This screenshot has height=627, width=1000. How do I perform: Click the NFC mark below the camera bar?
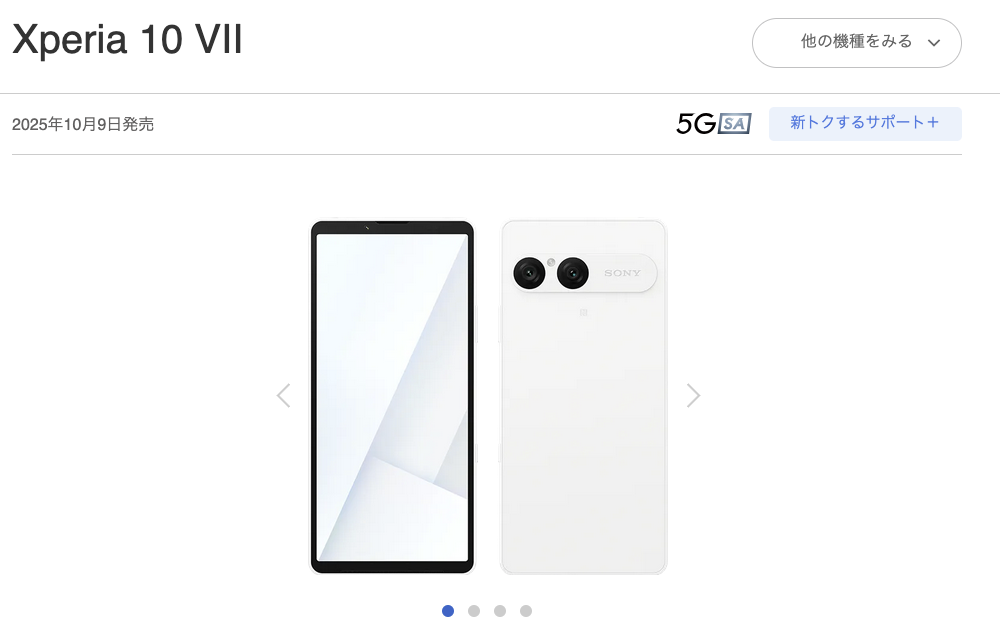coord(583,313)
